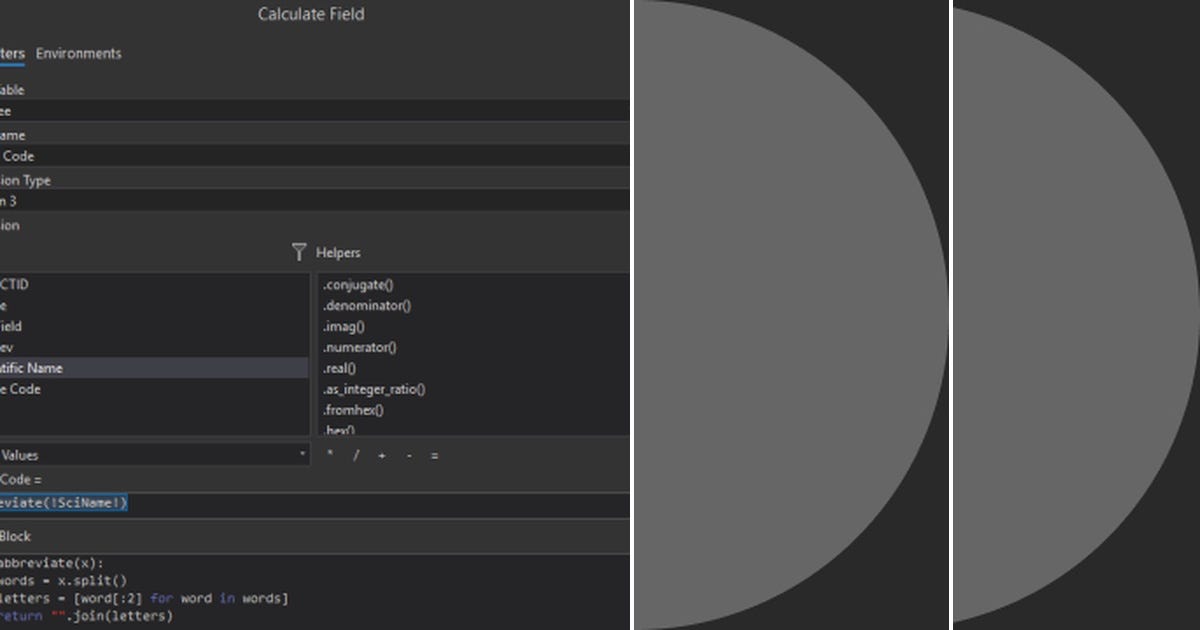The height and width of the screenshot is (630, 1200).
Task: Insert the division operator
Action: [355, 455]
